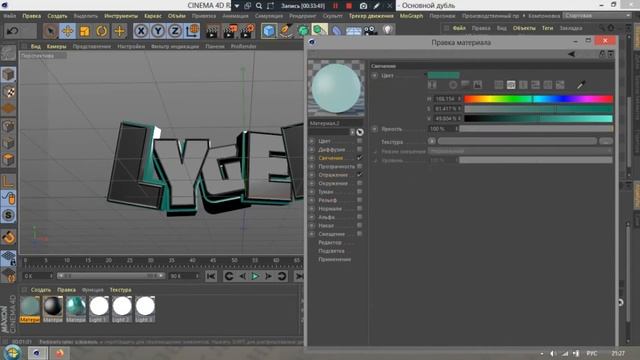Image resolution: width=640 pixels, height=360 pixels.
Task: Click the recorder camera snapshot icon
Action: click(x=363, y=6)
